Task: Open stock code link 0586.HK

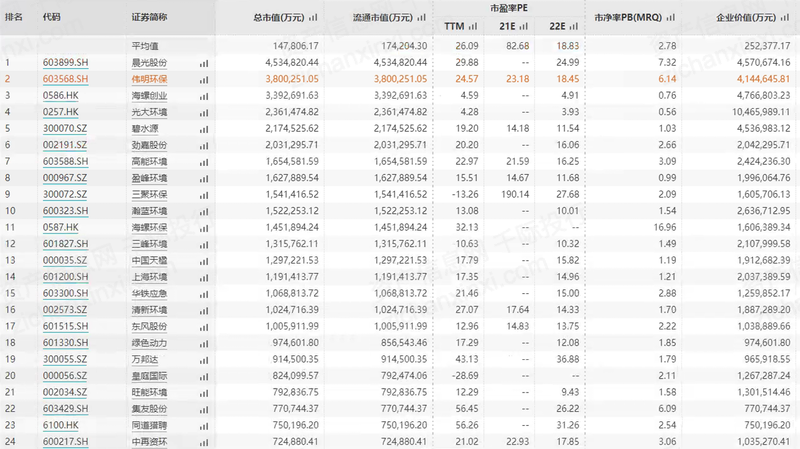Action: pos(61,95)
